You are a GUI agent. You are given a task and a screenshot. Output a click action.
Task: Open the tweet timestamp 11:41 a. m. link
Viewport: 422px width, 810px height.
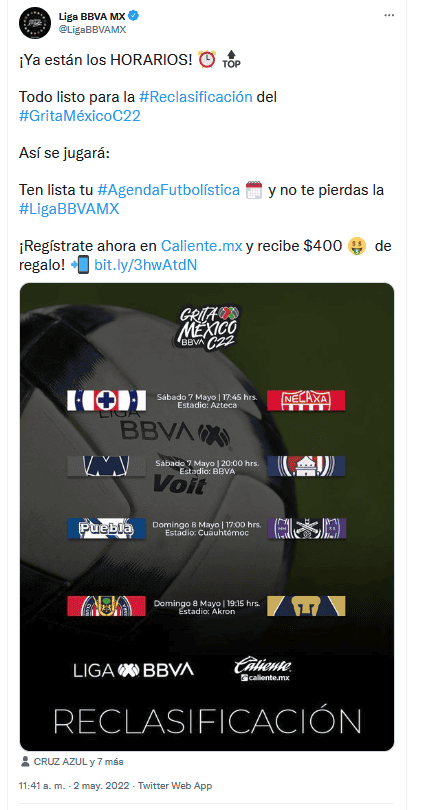41,786
